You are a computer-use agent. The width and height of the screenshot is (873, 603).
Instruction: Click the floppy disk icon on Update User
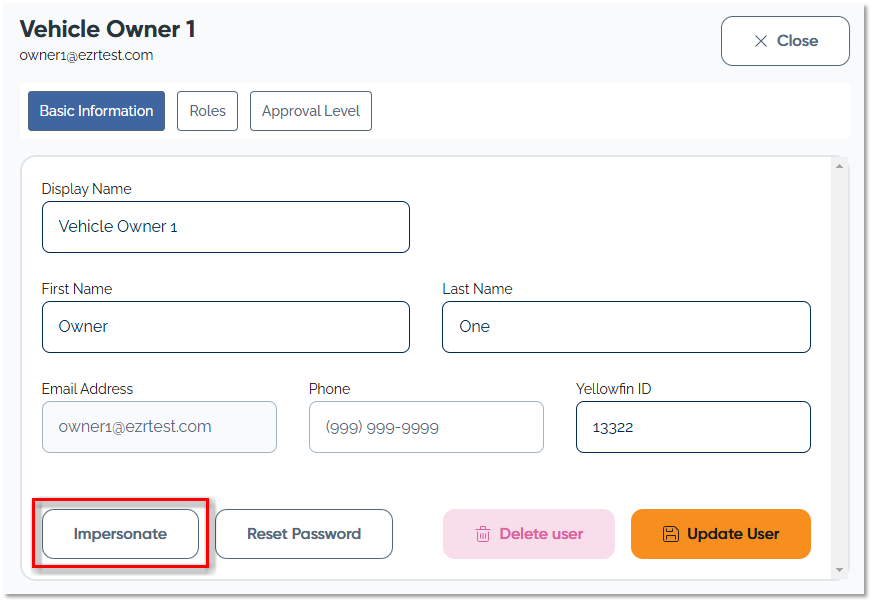tap(671, 534)
